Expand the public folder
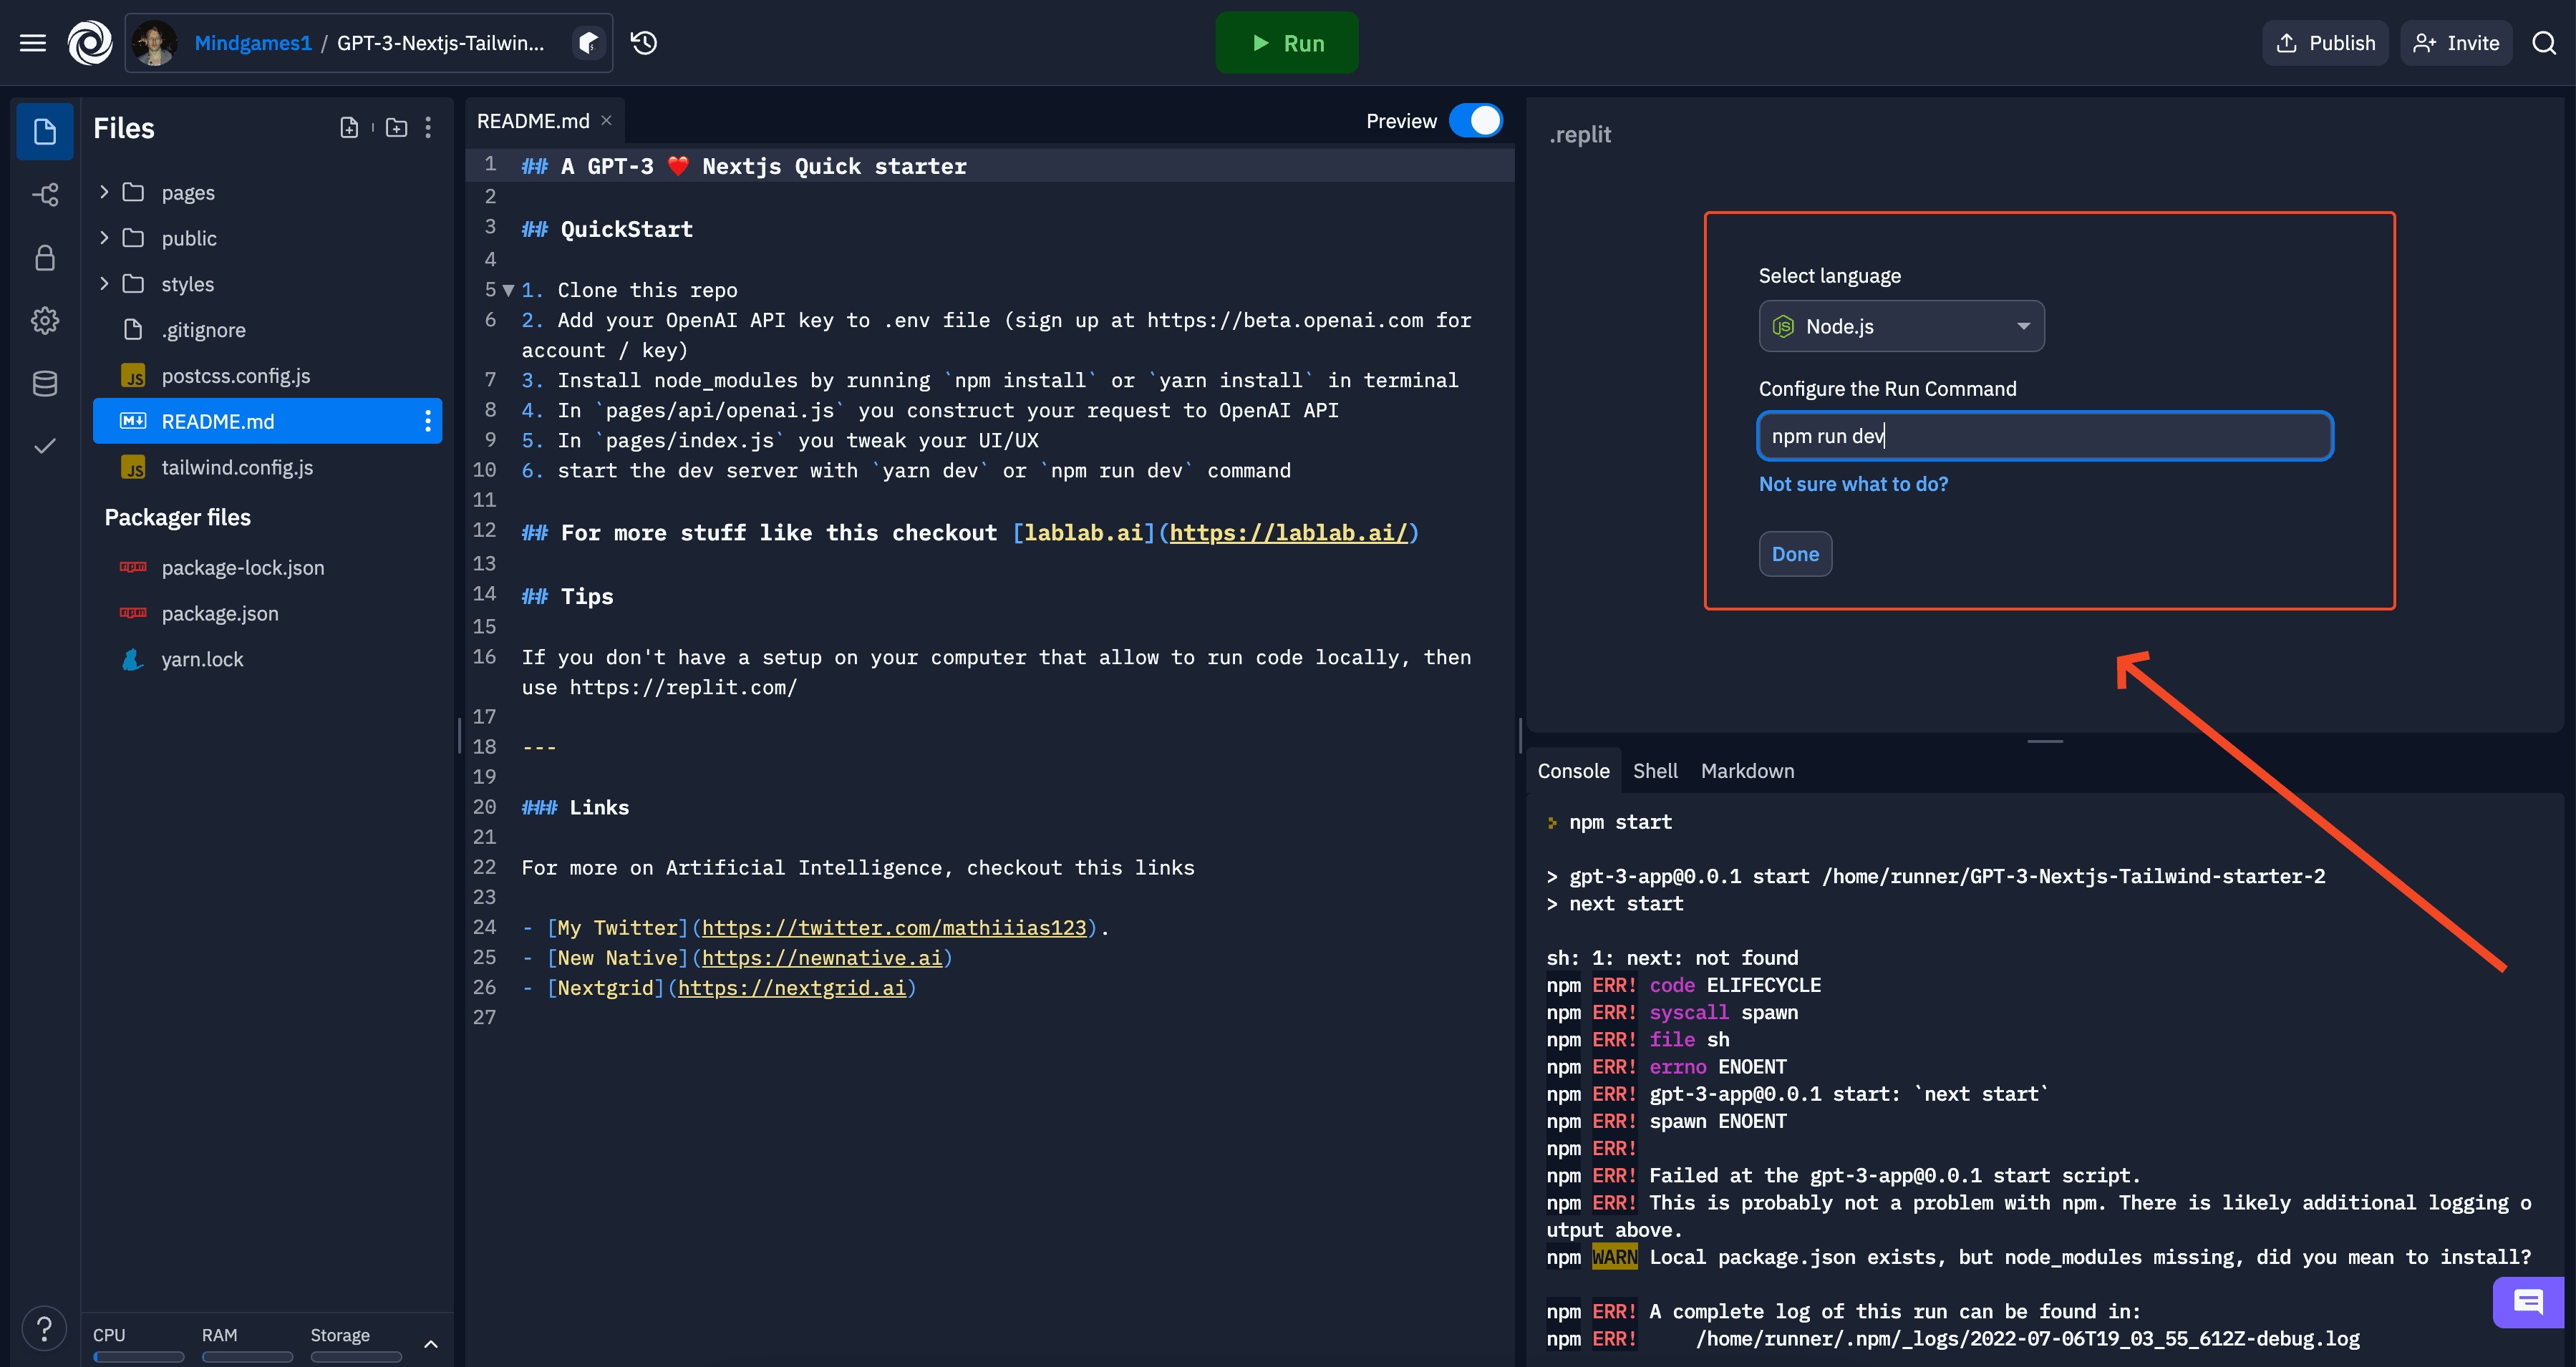This screenshot has width=2576, height=1367. (104, 238)
